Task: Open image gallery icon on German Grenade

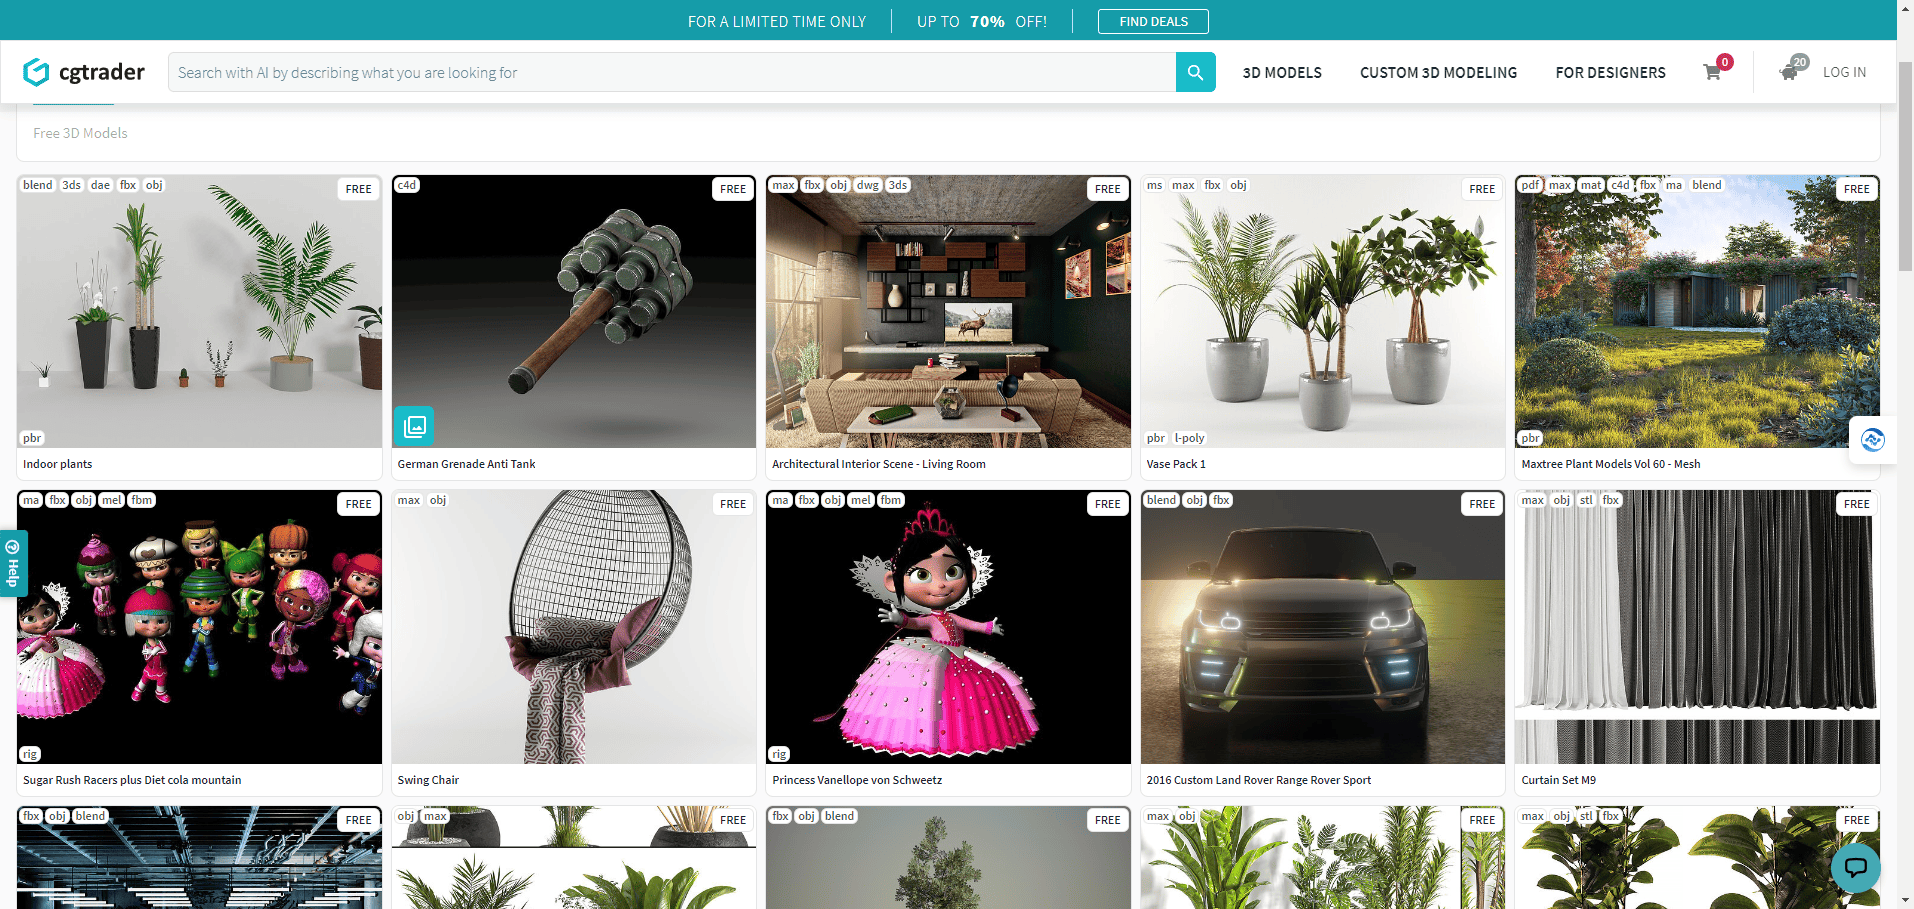Action: pyautogui.click(x=413, y=426)
